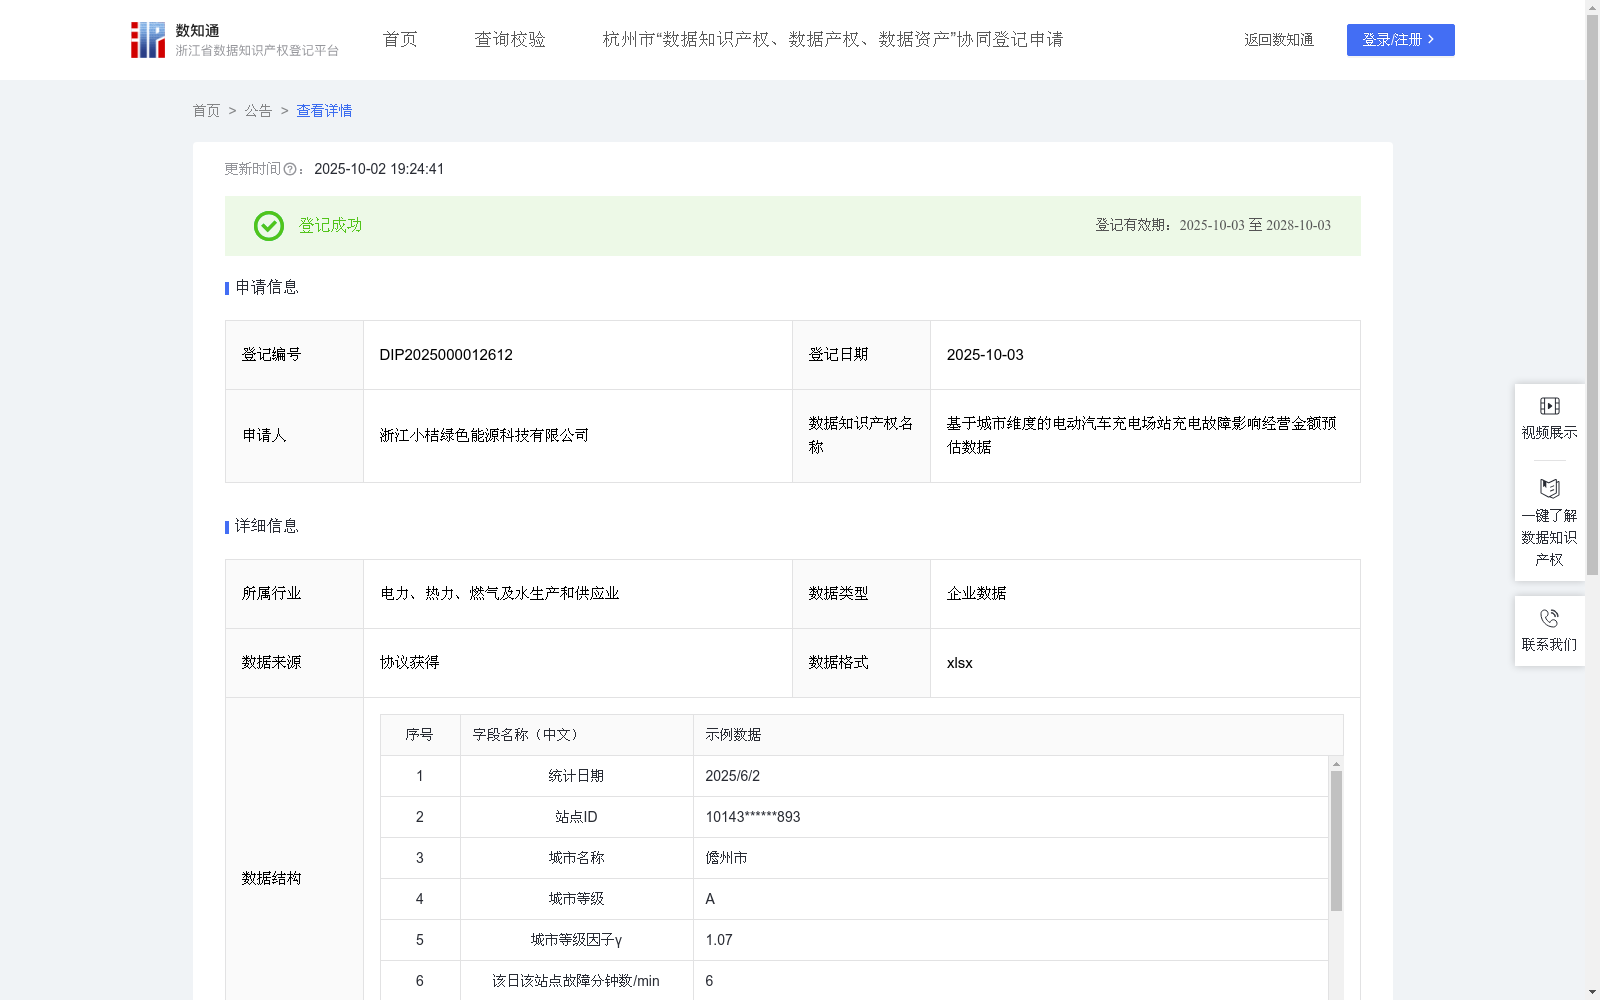Screen dimensions: 1600x1000
Task: Click the inner table scroll-up arrow
Action: pos(1336,764)
